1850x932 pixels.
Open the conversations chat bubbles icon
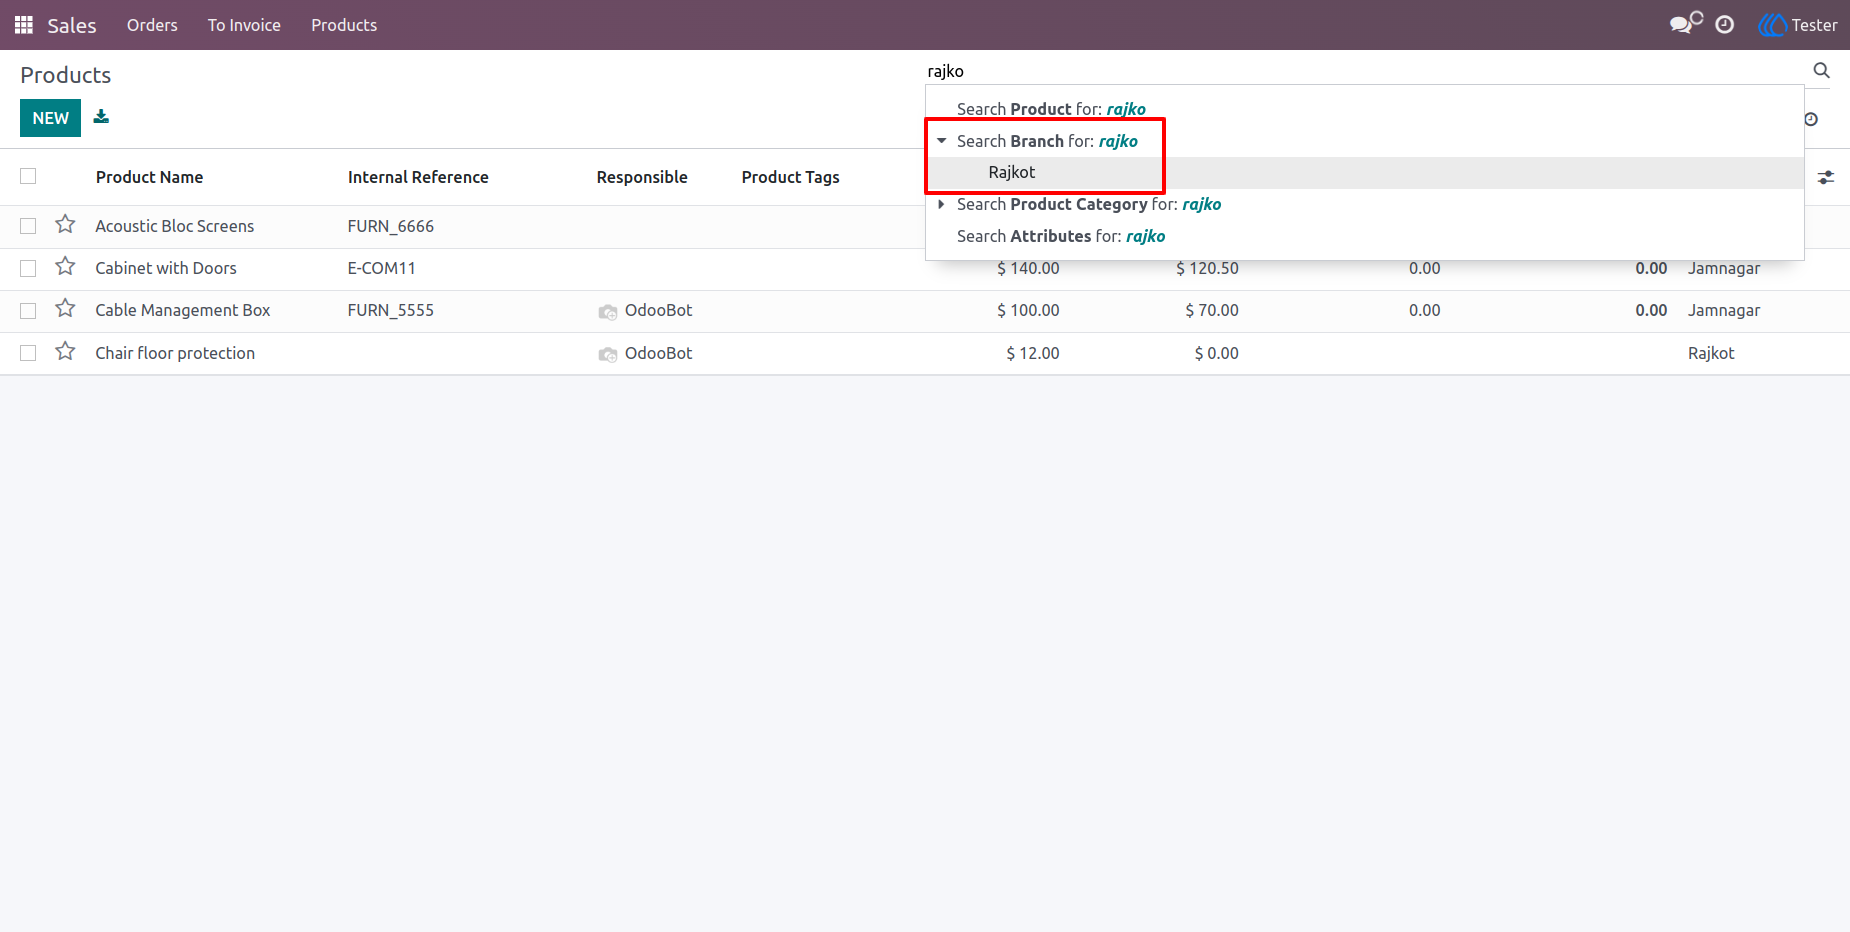click(1686, 24)
